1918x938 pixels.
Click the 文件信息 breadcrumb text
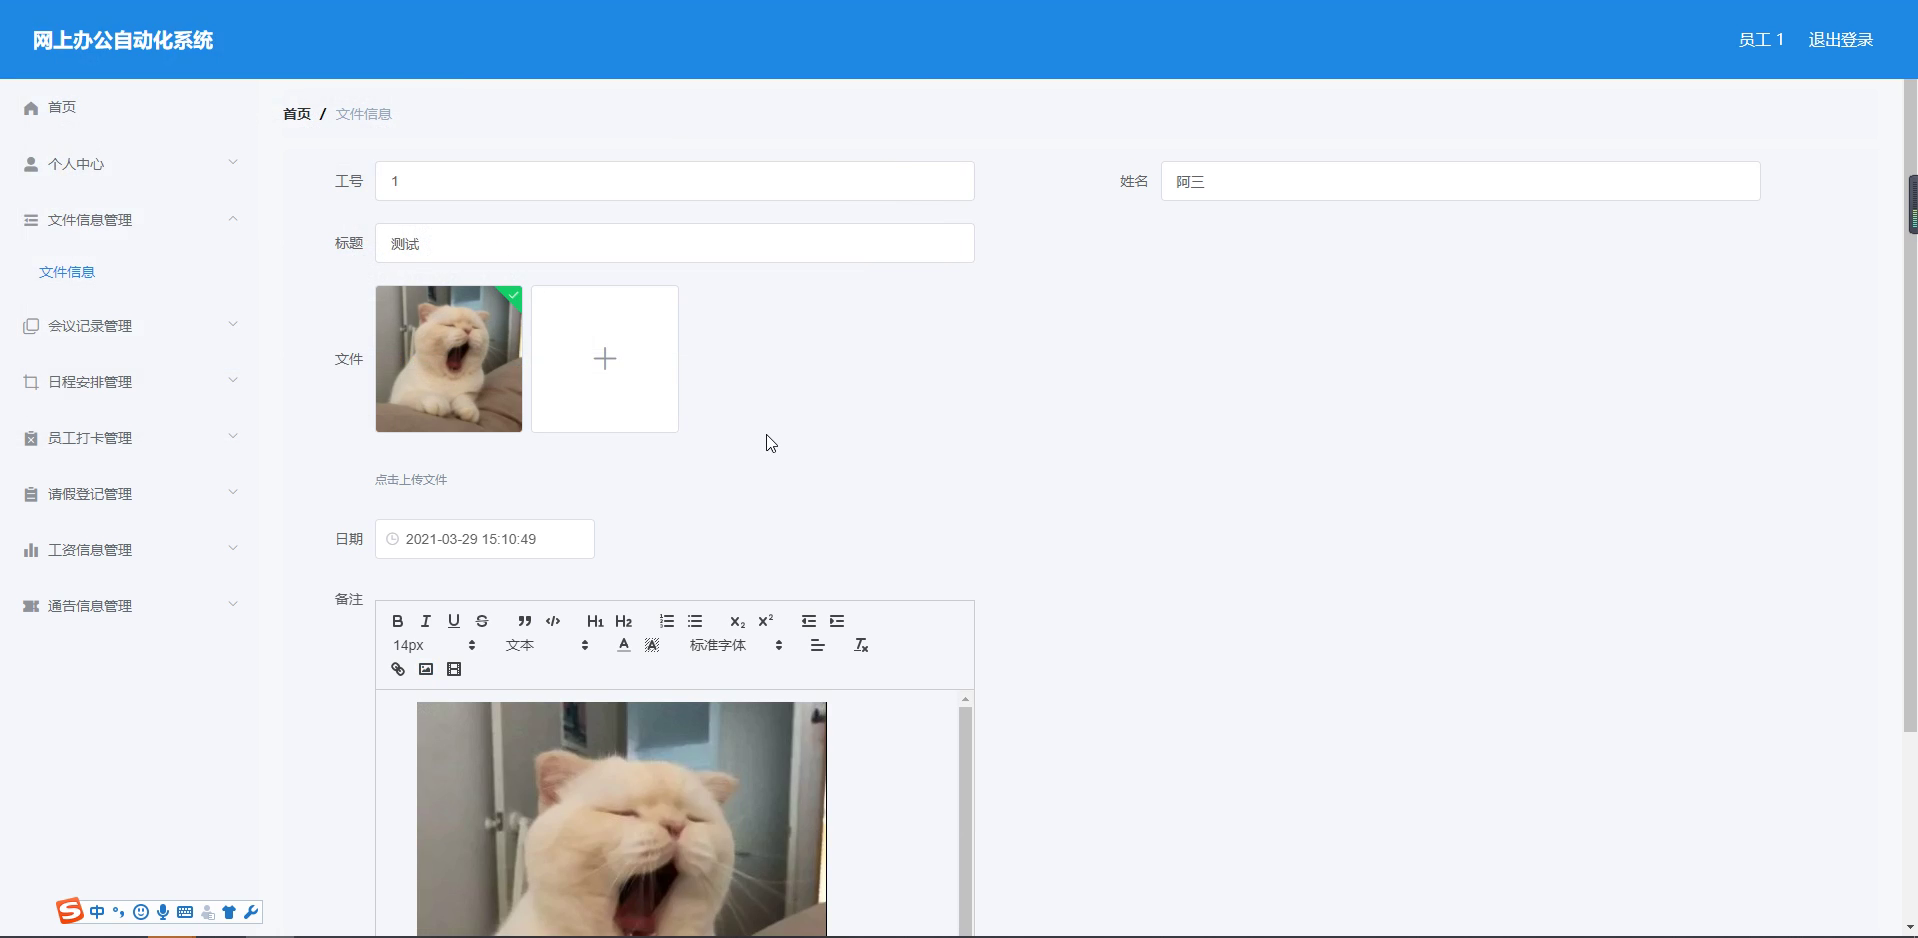tap(364, 114)
